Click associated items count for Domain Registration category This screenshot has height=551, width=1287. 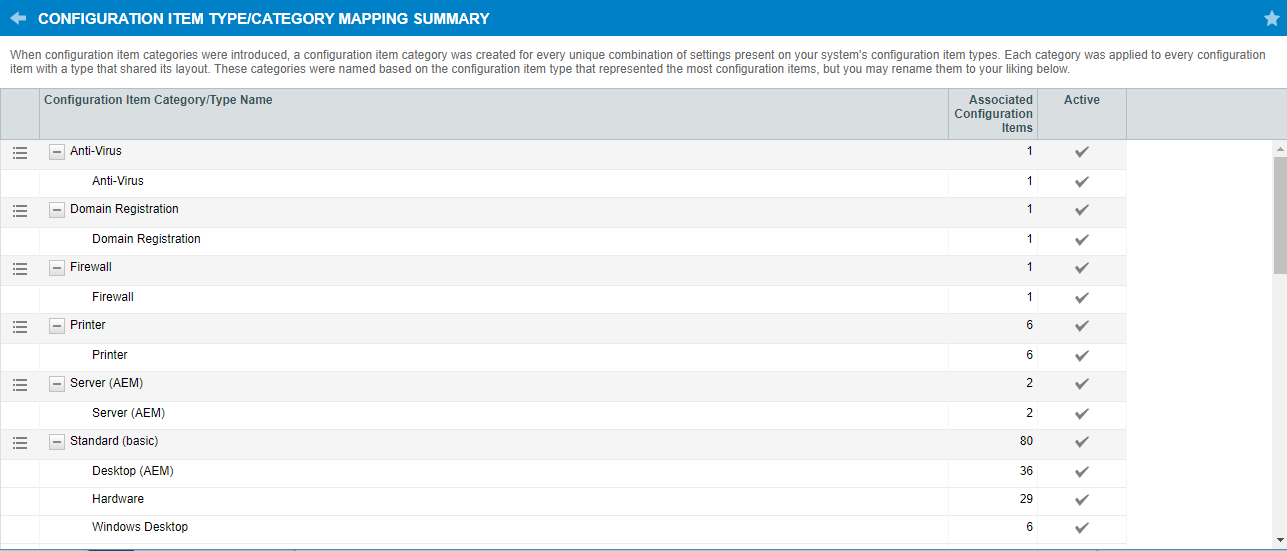[1029, 209]
